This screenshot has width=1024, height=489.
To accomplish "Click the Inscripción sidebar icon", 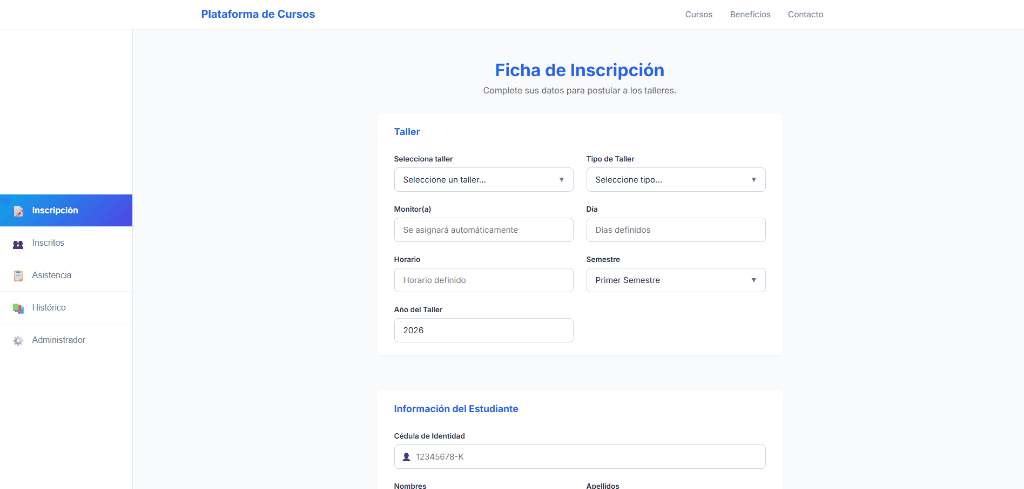I will pos(18,211).
